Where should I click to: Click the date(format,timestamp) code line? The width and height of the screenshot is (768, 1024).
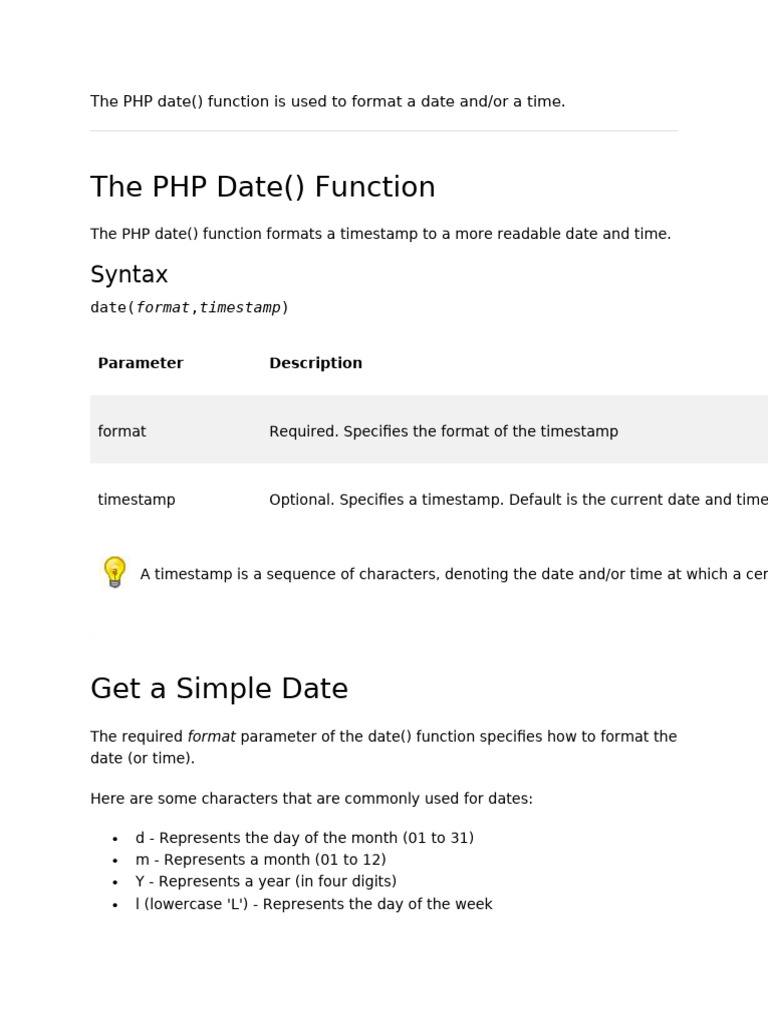click(189, 308)
